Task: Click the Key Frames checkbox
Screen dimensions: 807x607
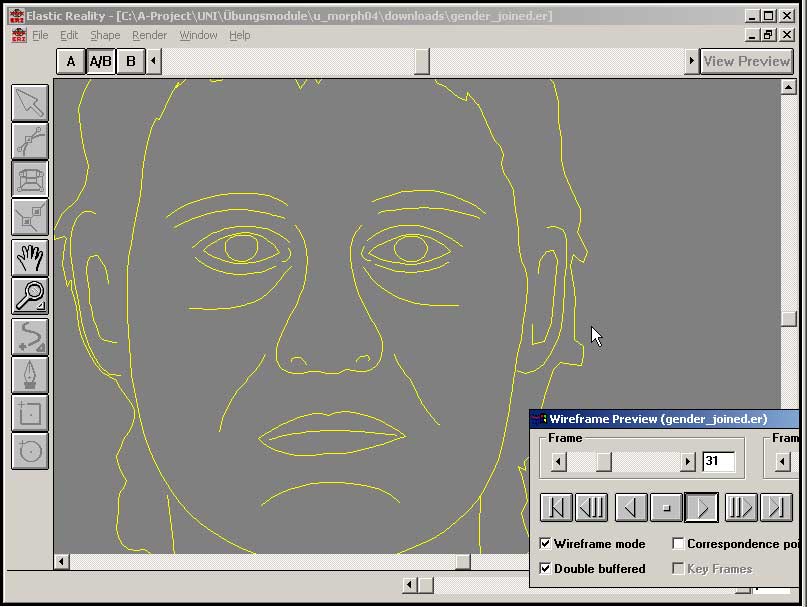Action: [678, 568]
